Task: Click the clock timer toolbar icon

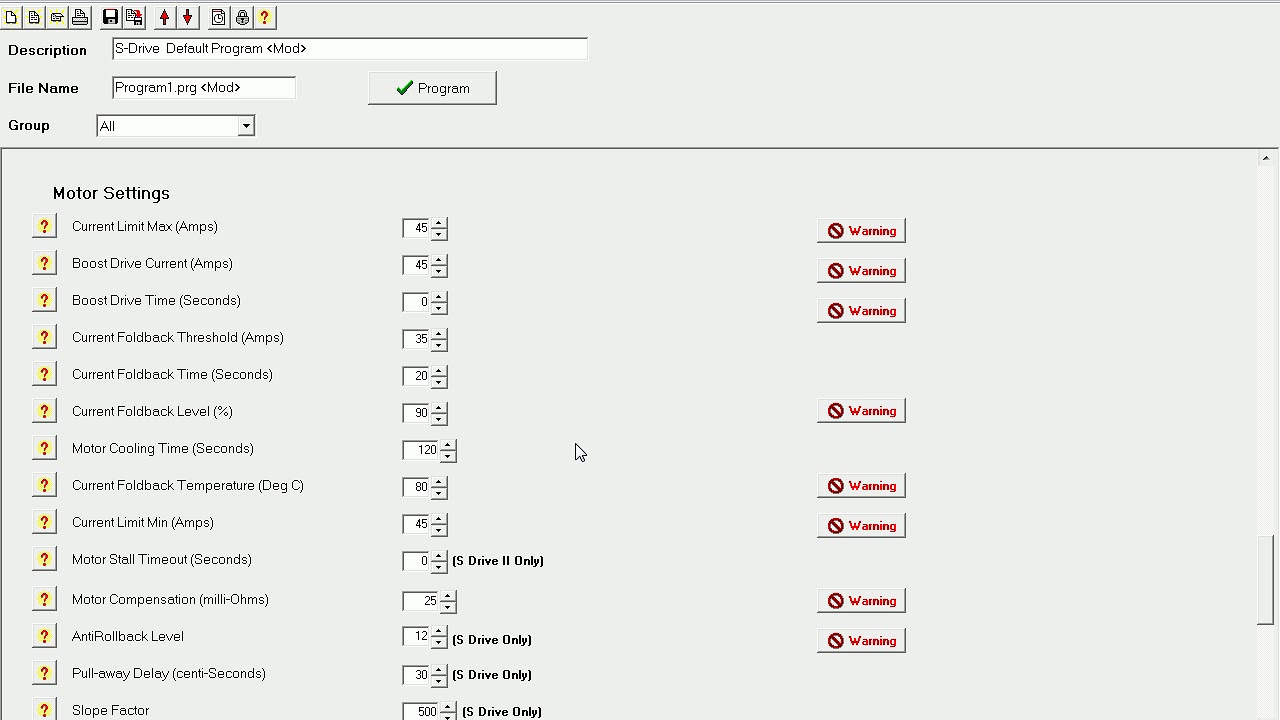Action: (x=219, y=17)
